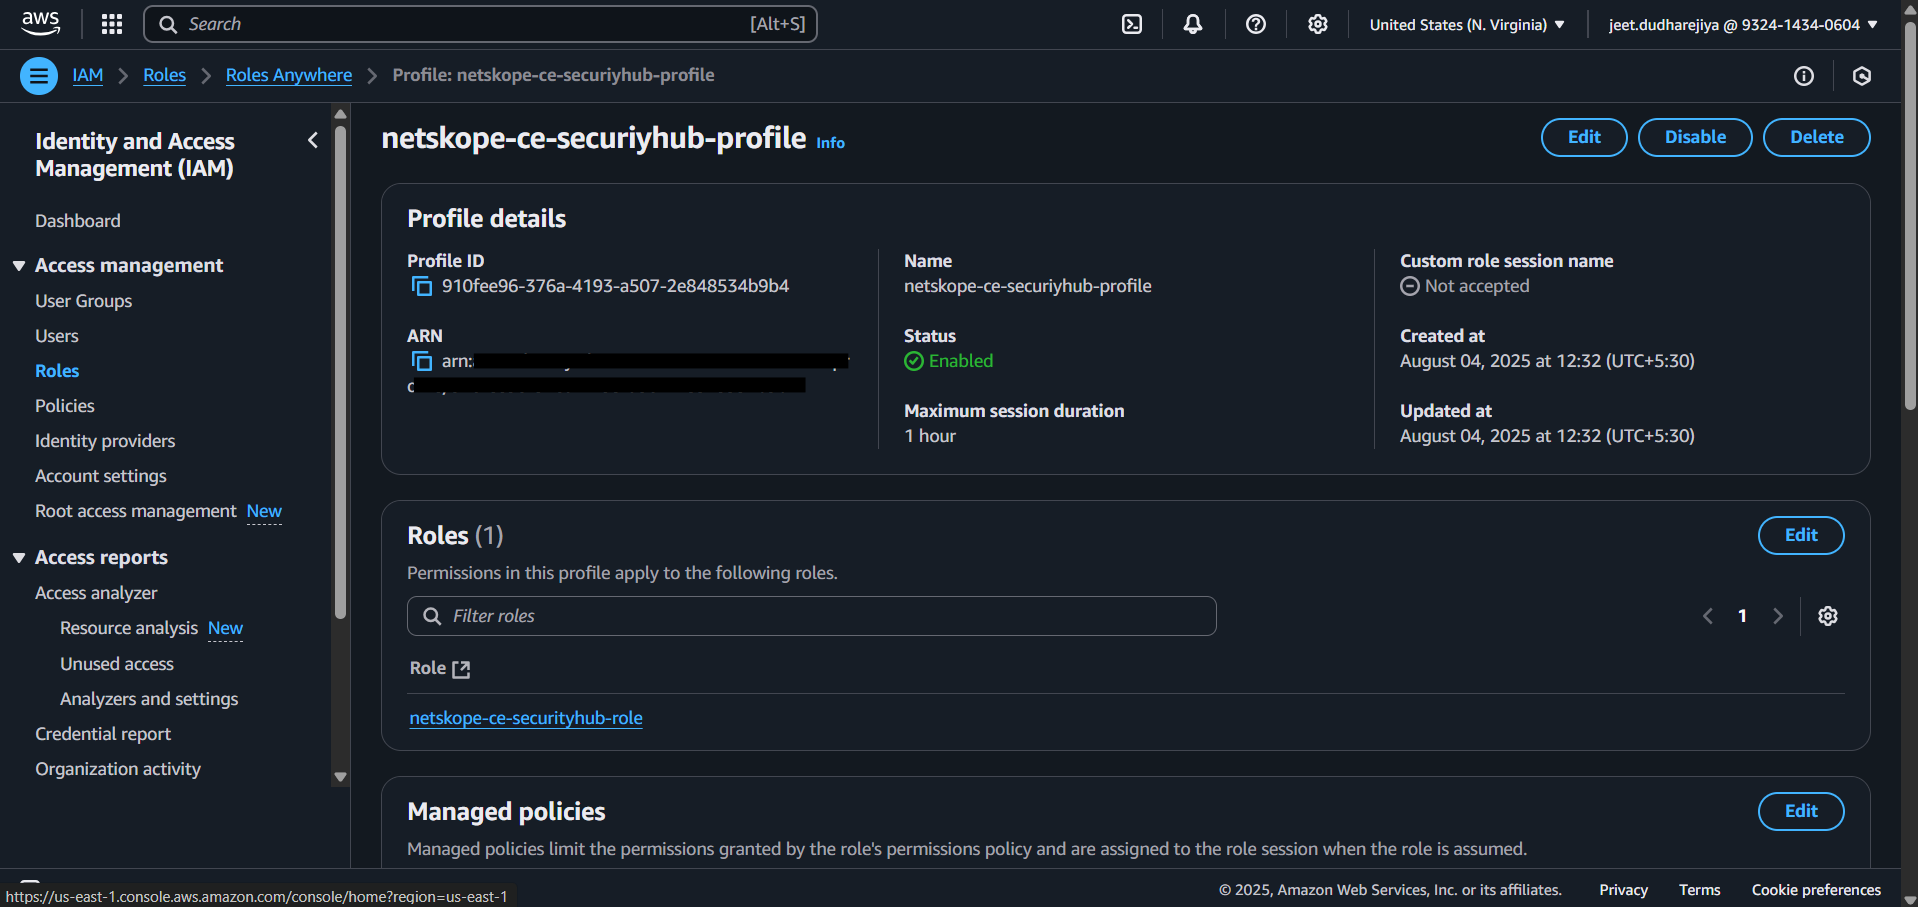1918x907 pixels.
Task: Select page 1 in roles pagination
Action: click(1742, 616)
